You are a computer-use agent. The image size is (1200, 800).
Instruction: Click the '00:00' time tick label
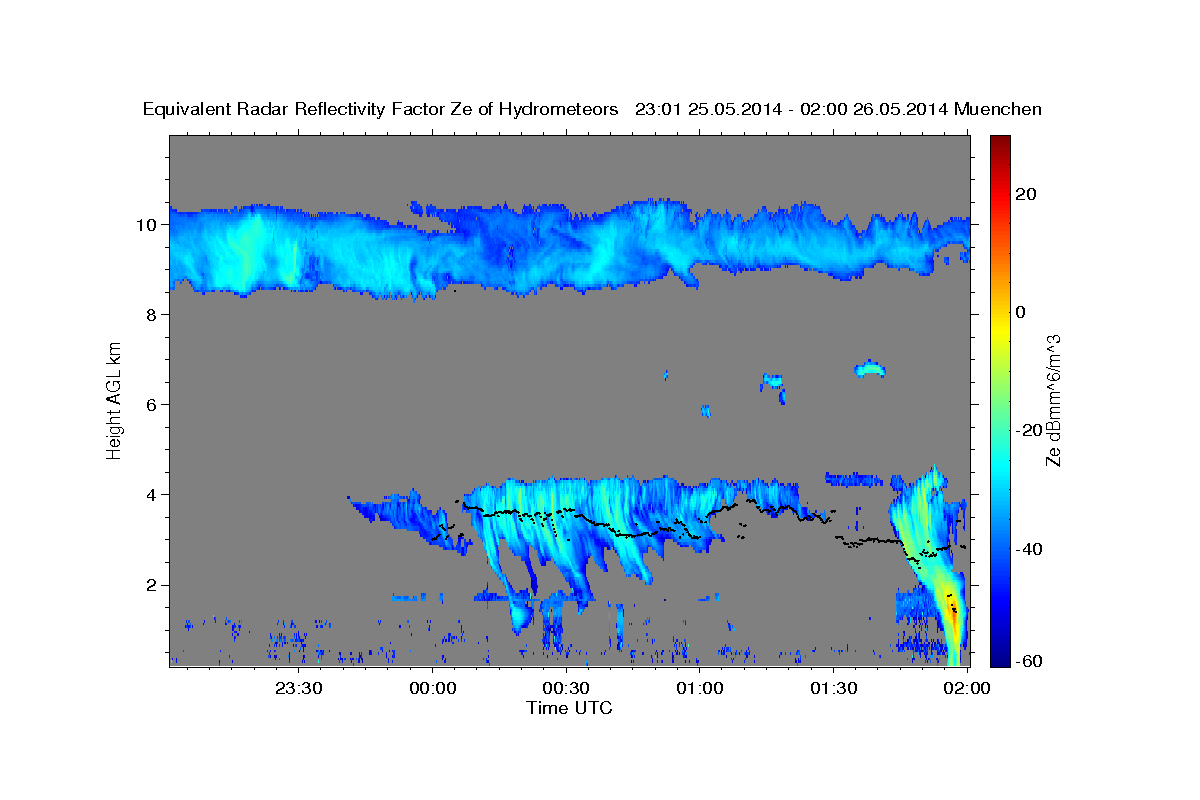pos(433,688)
